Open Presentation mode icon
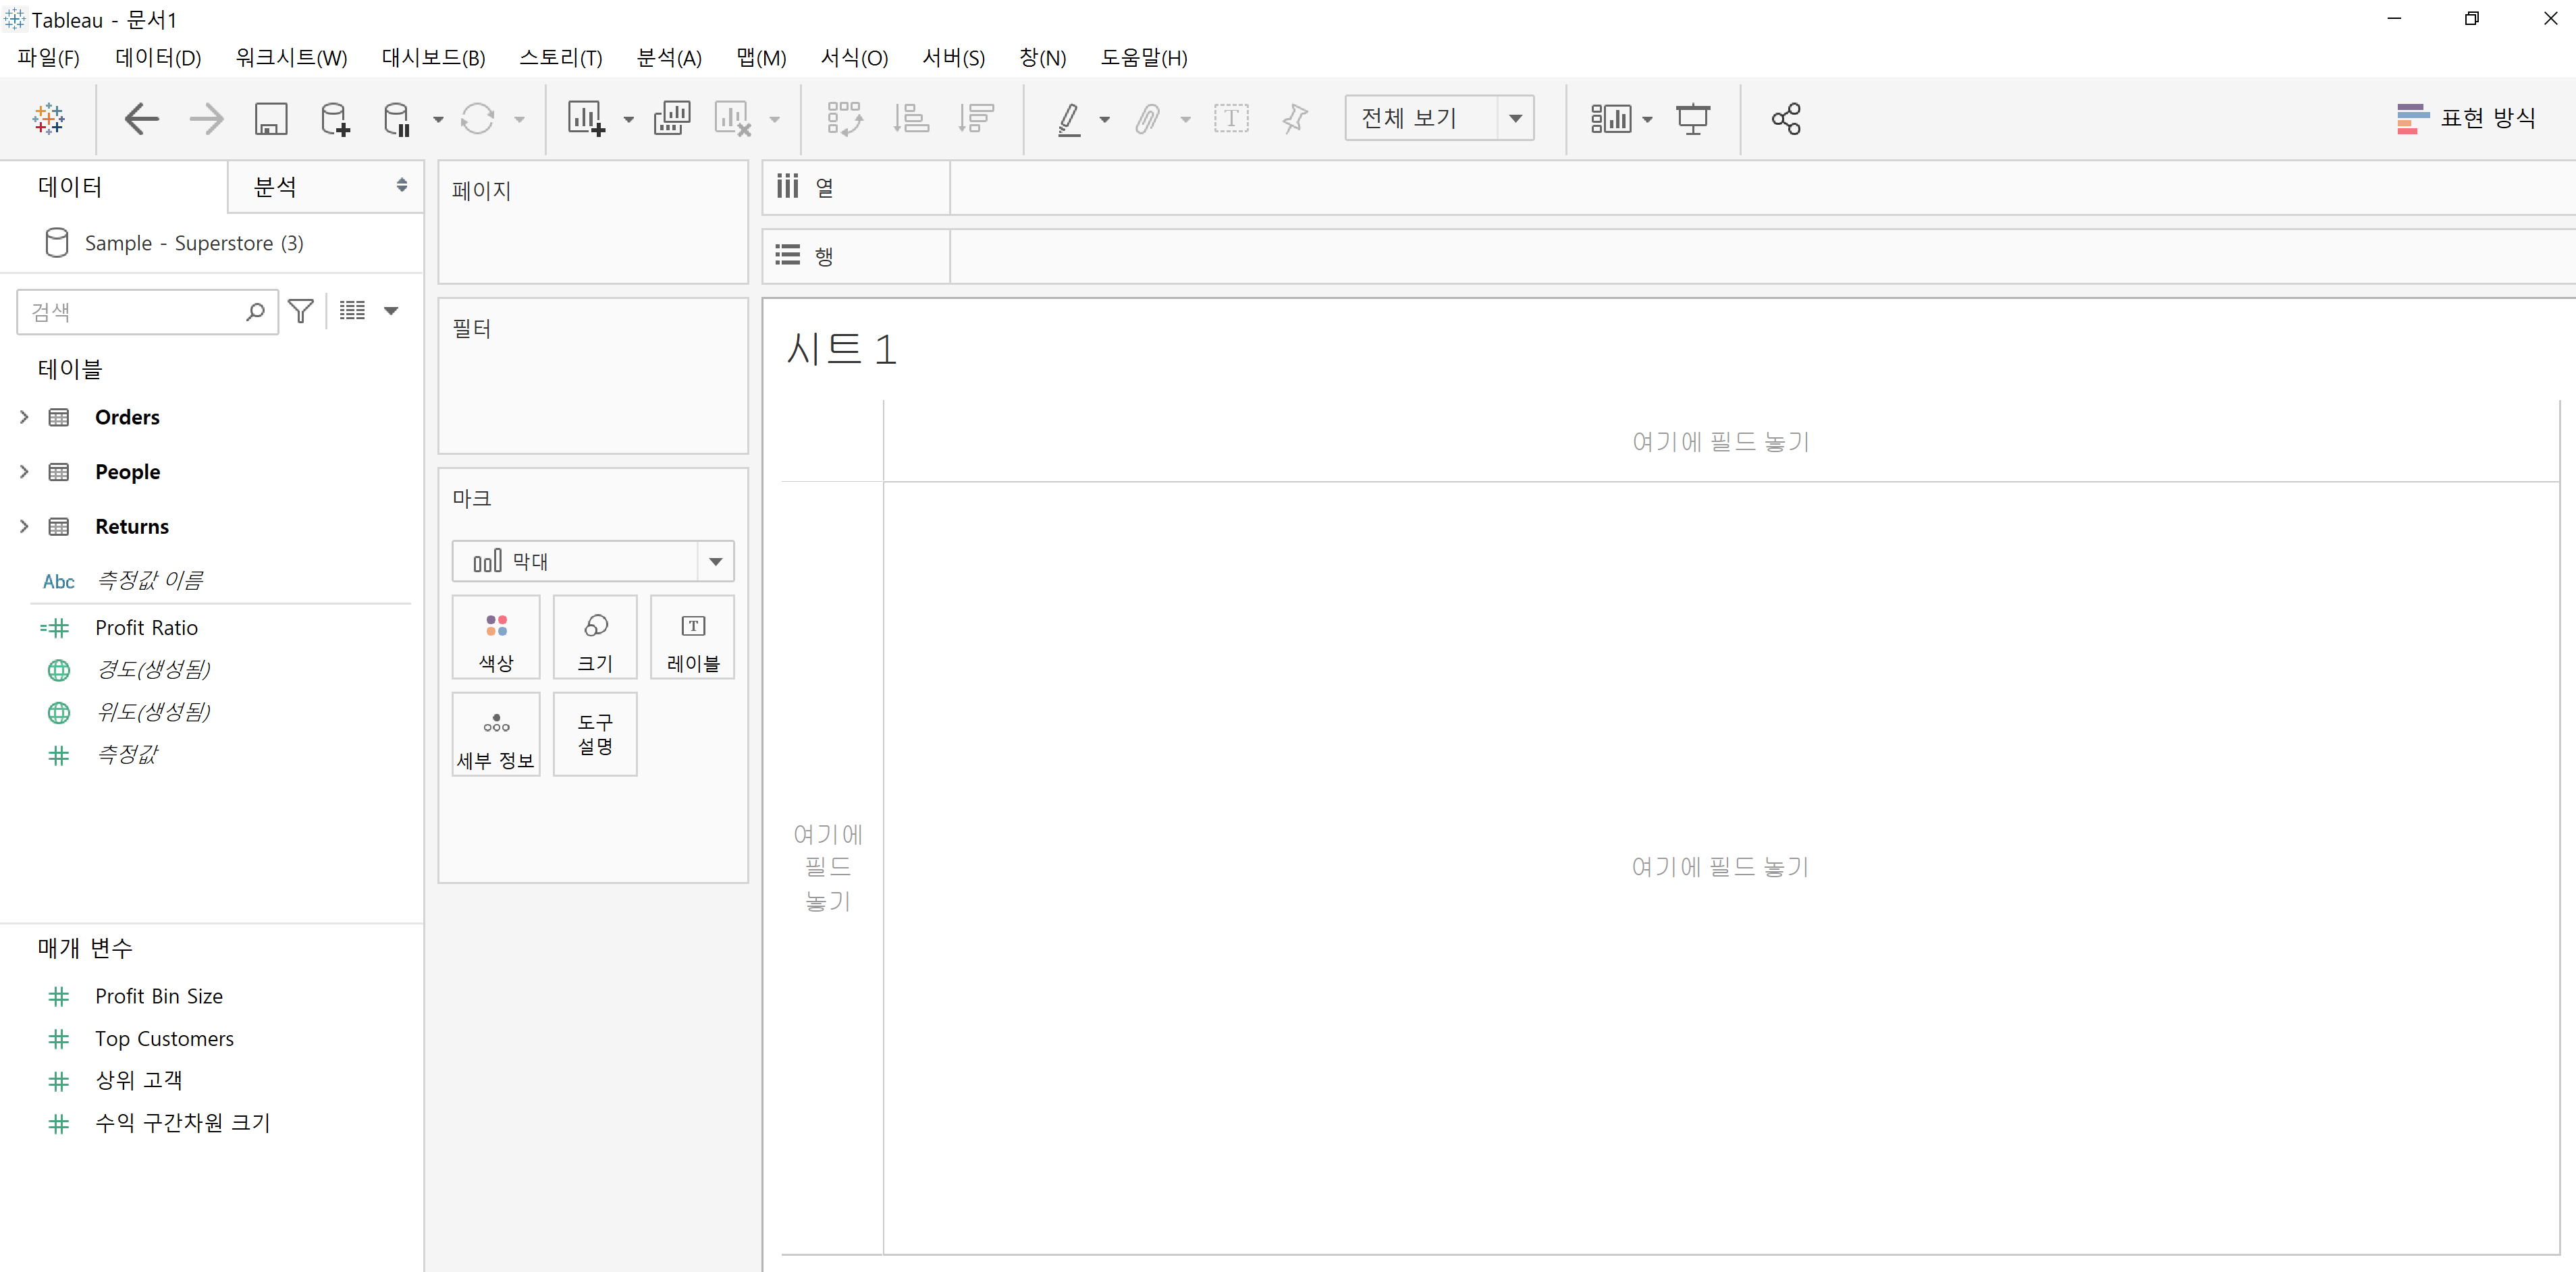2576x1272 pixels. [x=1692, y=119]
